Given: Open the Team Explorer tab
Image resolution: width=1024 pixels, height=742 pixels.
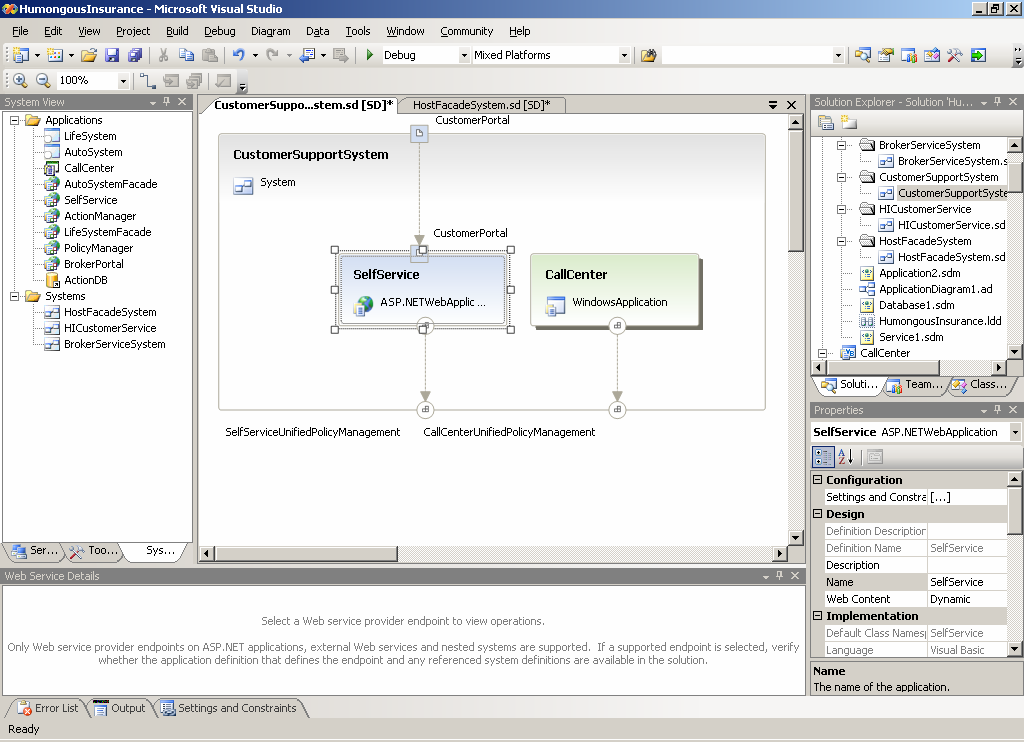Looking at the screenshot, I should point(916,385).
